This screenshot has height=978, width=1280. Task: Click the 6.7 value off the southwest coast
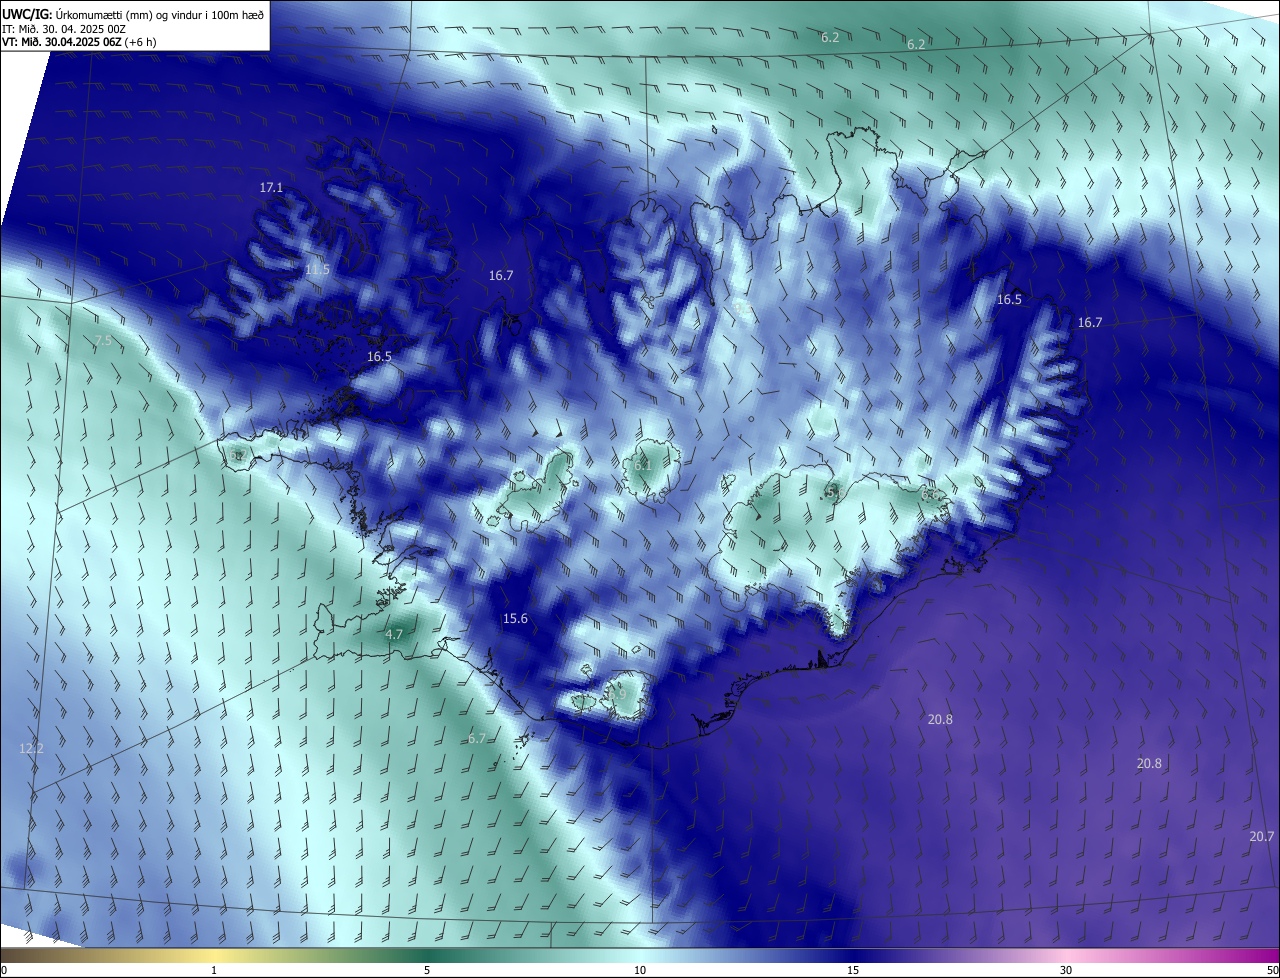coord(477,738)
